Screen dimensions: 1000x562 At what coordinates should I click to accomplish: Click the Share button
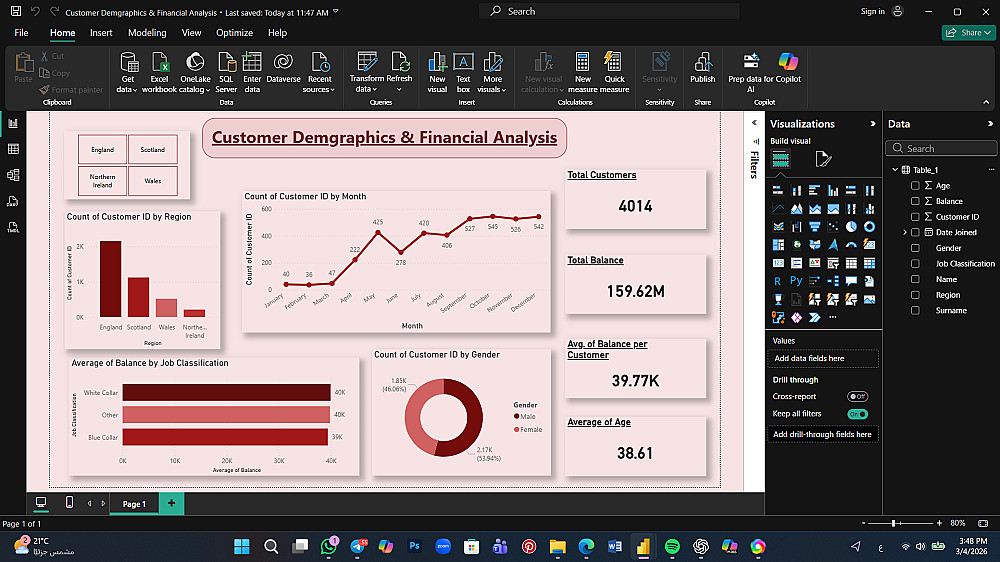click(x=968, y=33)
